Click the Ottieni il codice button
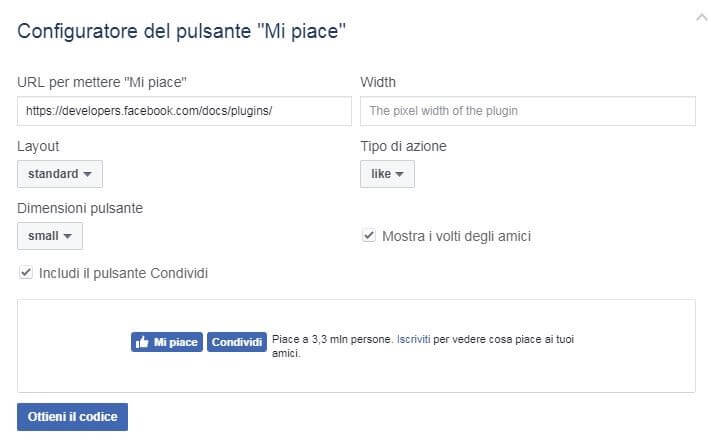Viewport: 711px width, 444px height. (x=72, y=416)
